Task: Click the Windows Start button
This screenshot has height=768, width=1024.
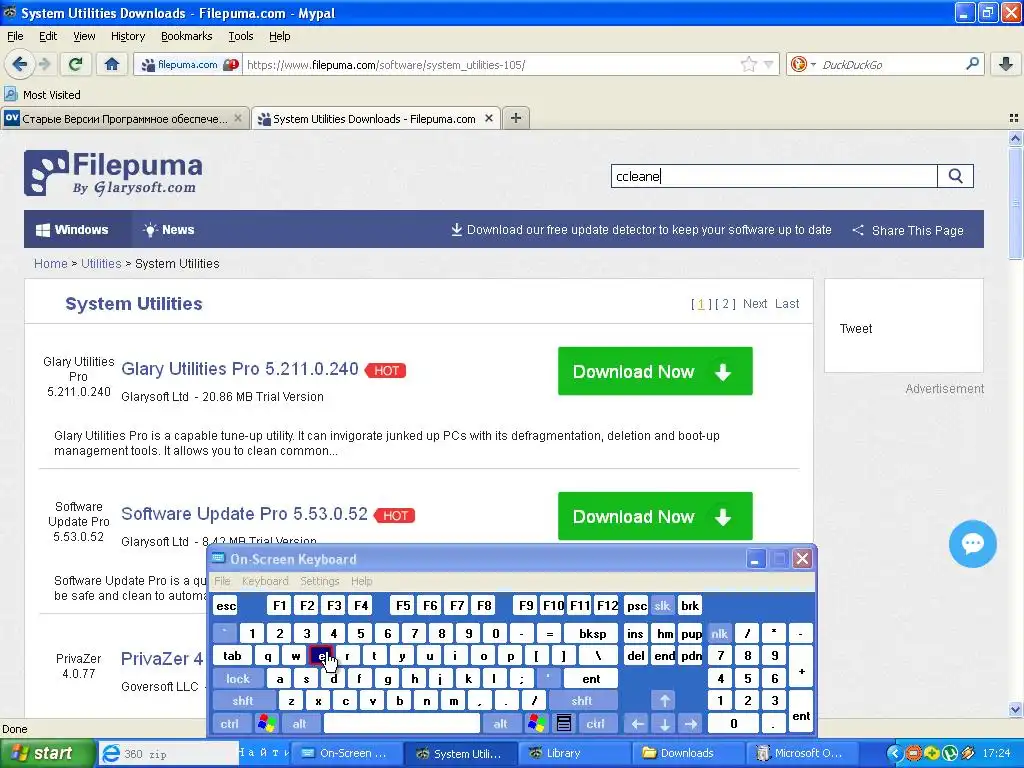Action: pos(47,754)
